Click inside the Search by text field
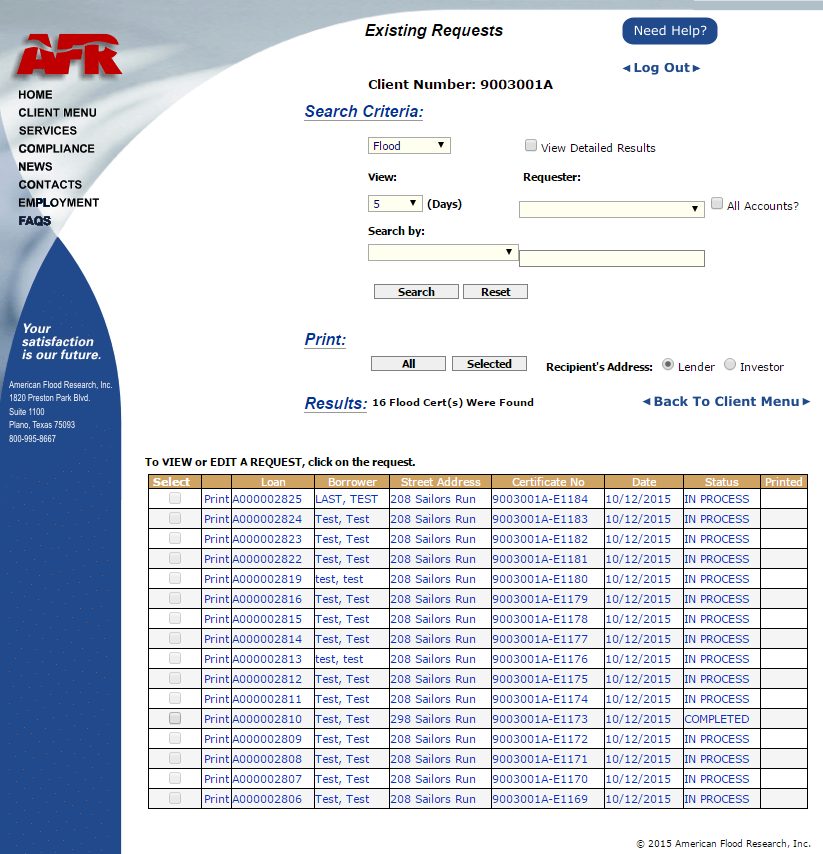This screenshot has width=823, height=854. (611, 258)
